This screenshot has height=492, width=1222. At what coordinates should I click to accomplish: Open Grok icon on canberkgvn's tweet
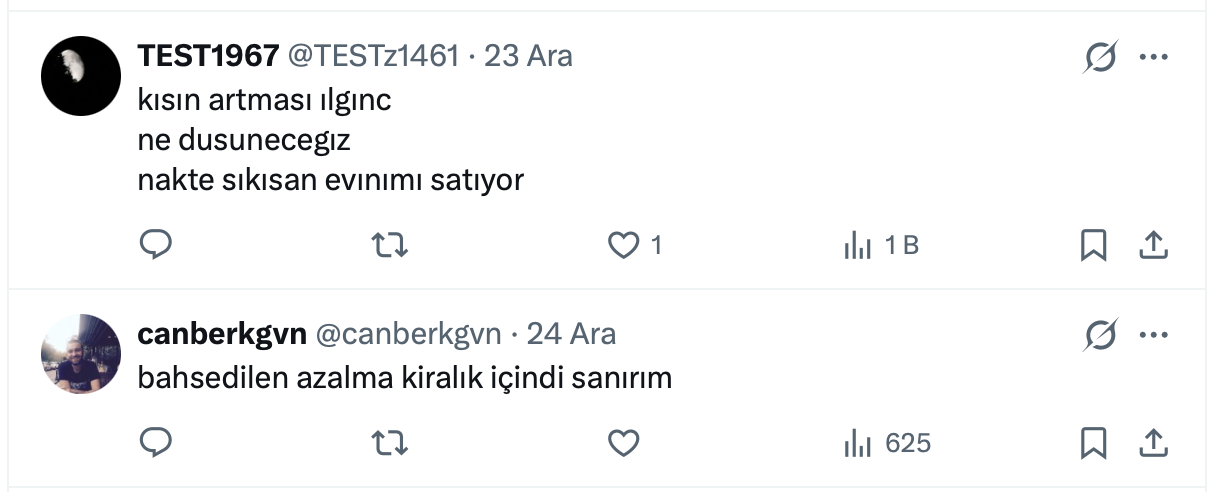coord(1100,335)
